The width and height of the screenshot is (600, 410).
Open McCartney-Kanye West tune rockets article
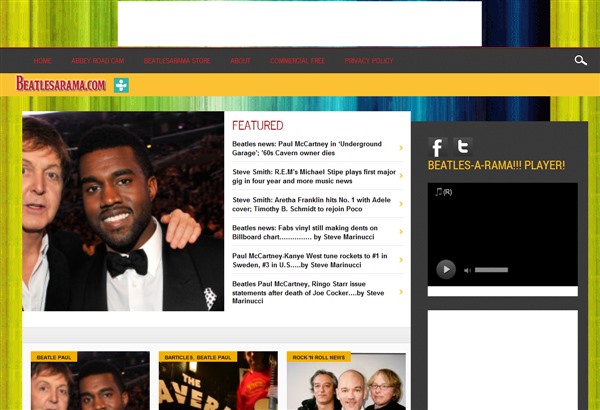pyautogui.click(x=310, y=260)
